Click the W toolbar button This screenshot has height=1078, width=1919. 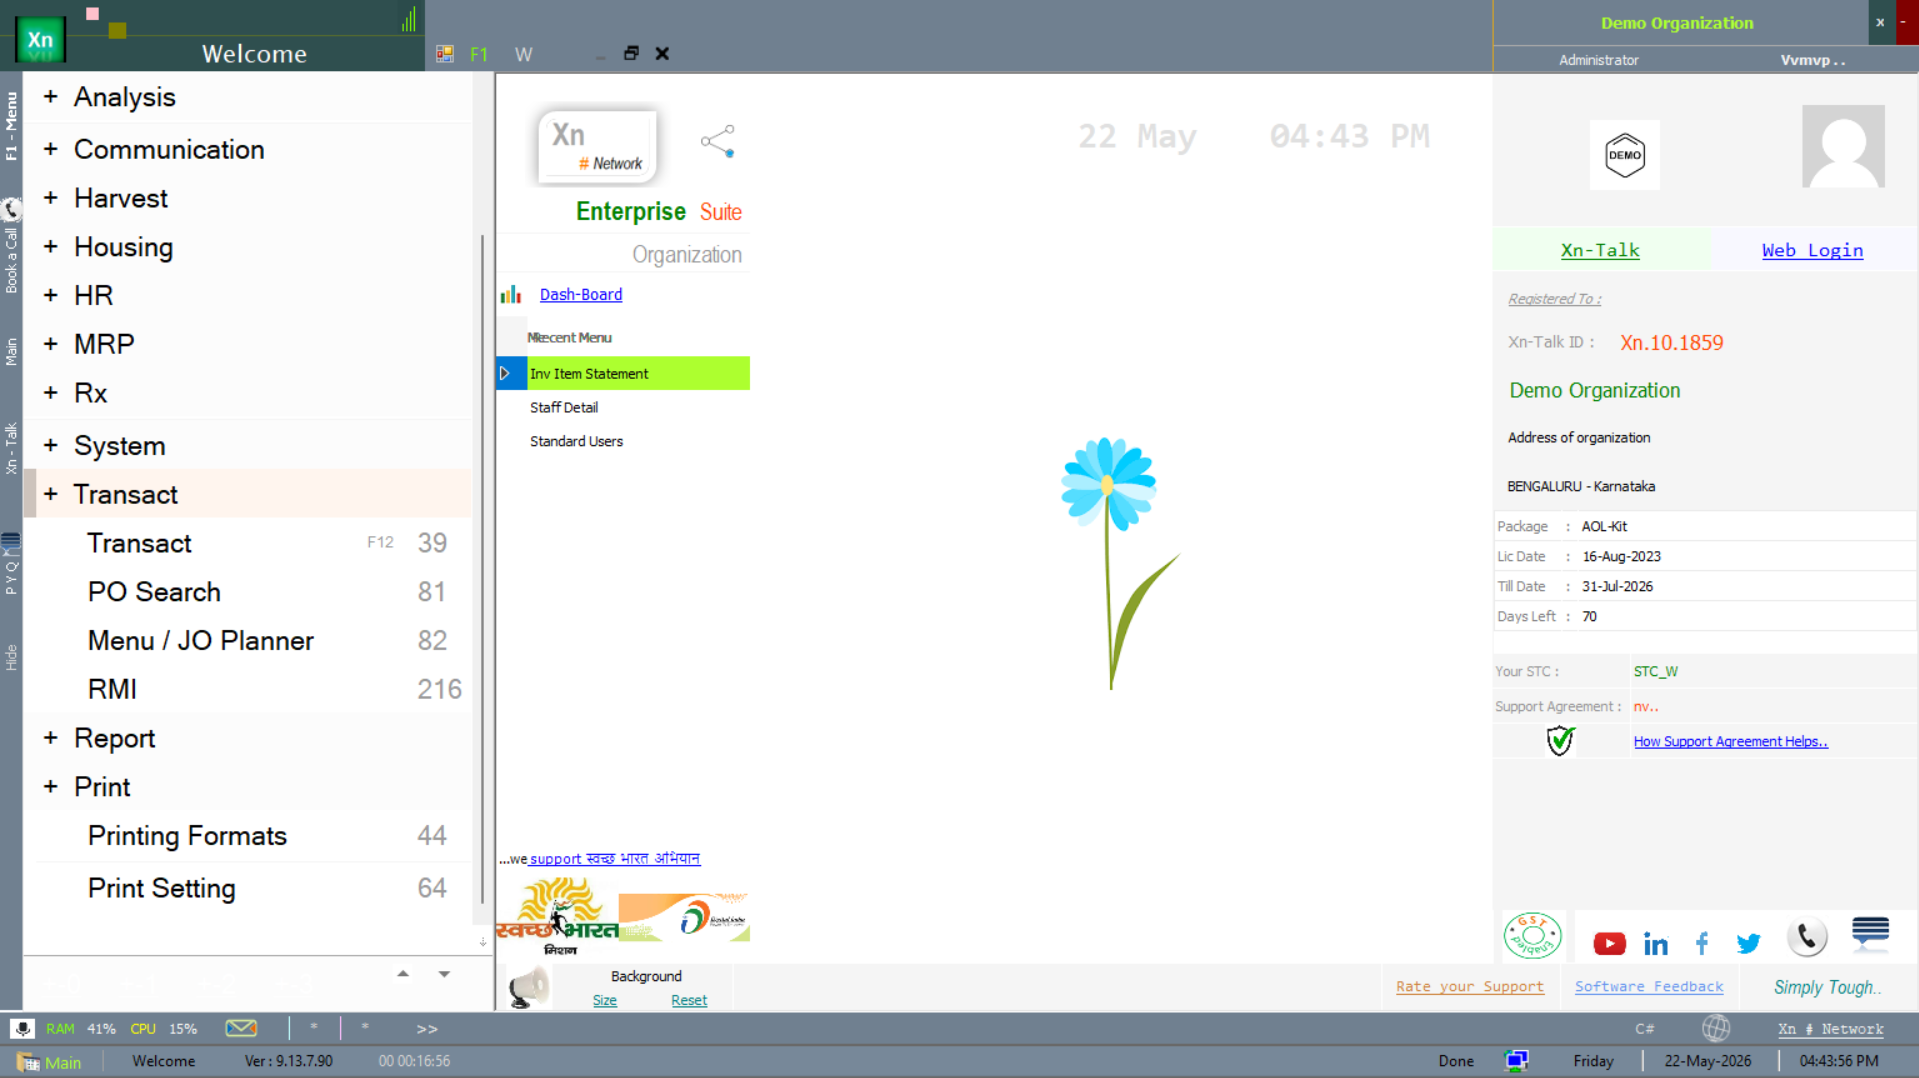523,54
